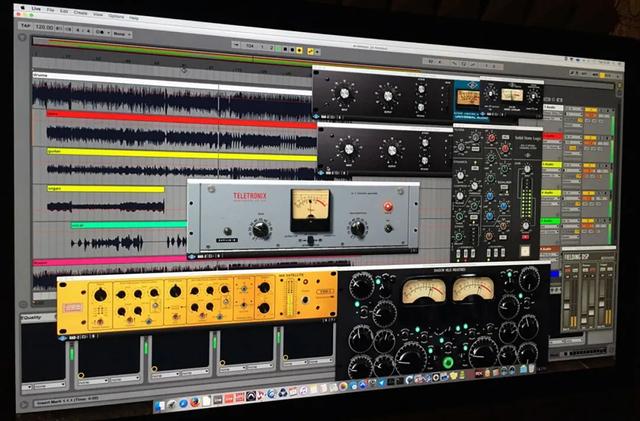Screen dimensions: 640x421
Task: Open Finder from the Dock
Action: [x=159, y=406]
